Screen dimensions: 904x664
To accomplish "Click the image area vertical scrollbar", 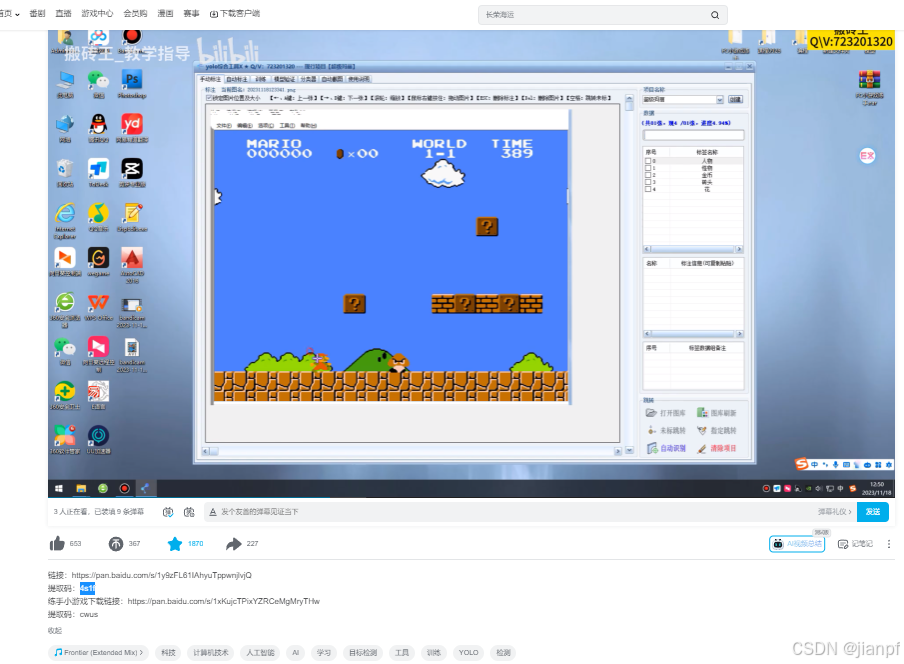I will pos(629,275).
